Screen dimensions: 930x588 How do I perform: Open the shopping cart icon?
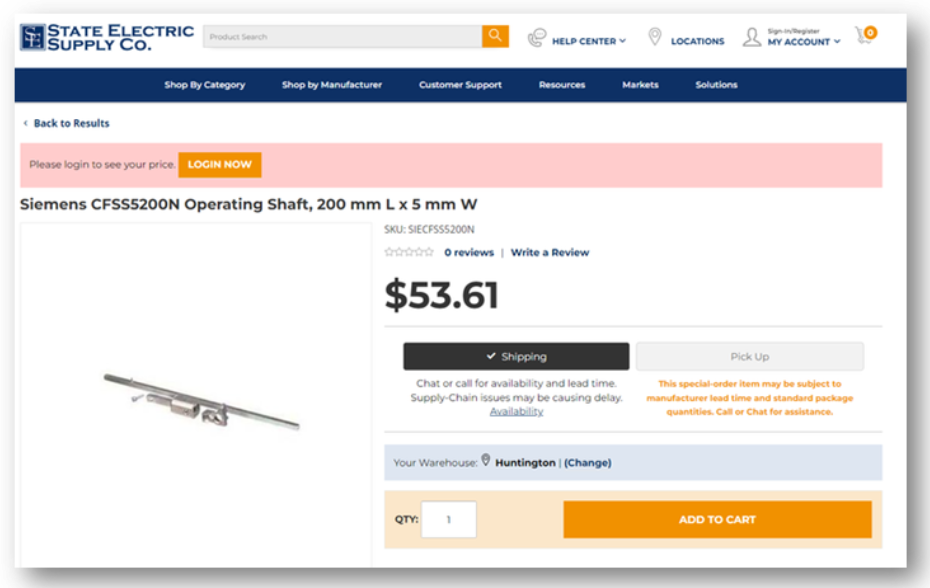click(x=865, y=37)
